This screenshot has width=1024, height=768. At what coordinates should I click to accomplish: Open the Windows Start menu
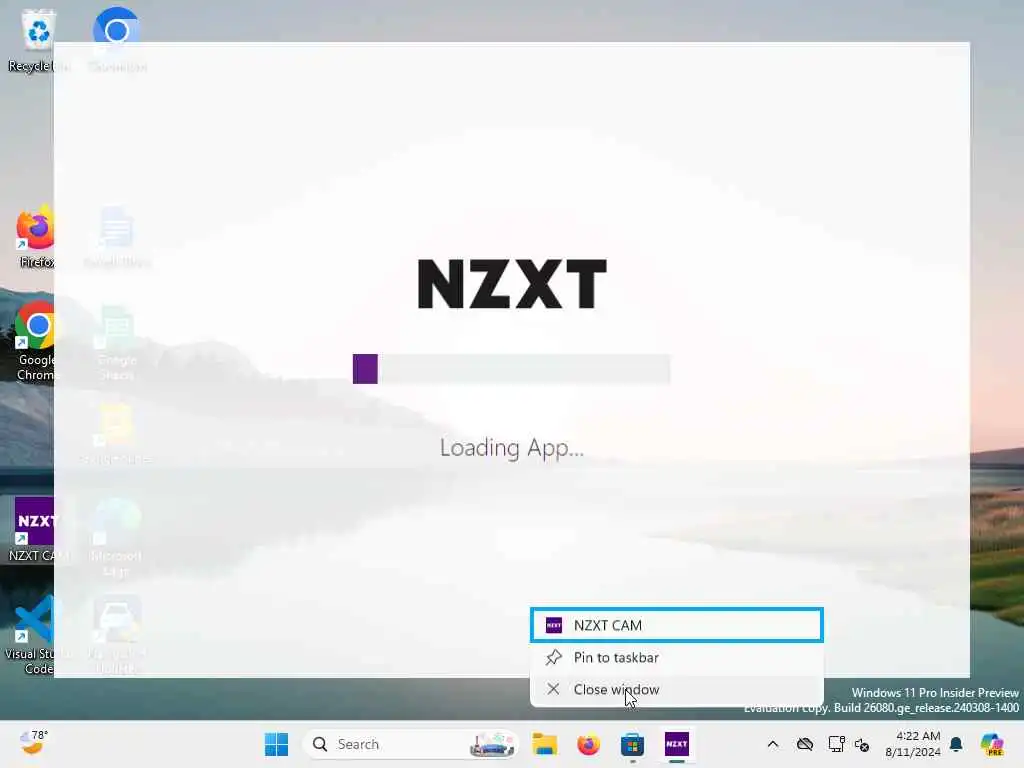tap(276, 744)
